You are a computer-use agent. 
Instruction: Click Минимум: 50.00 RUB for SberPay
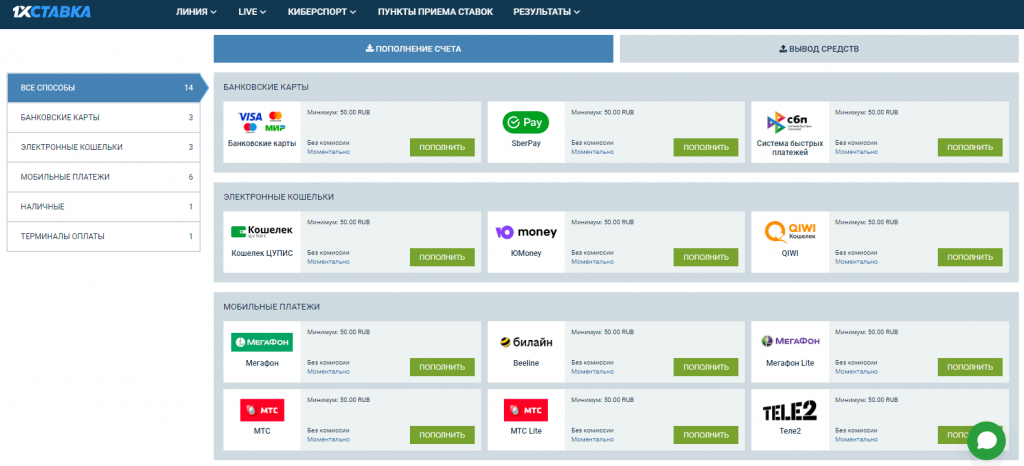tap(603, 112)
